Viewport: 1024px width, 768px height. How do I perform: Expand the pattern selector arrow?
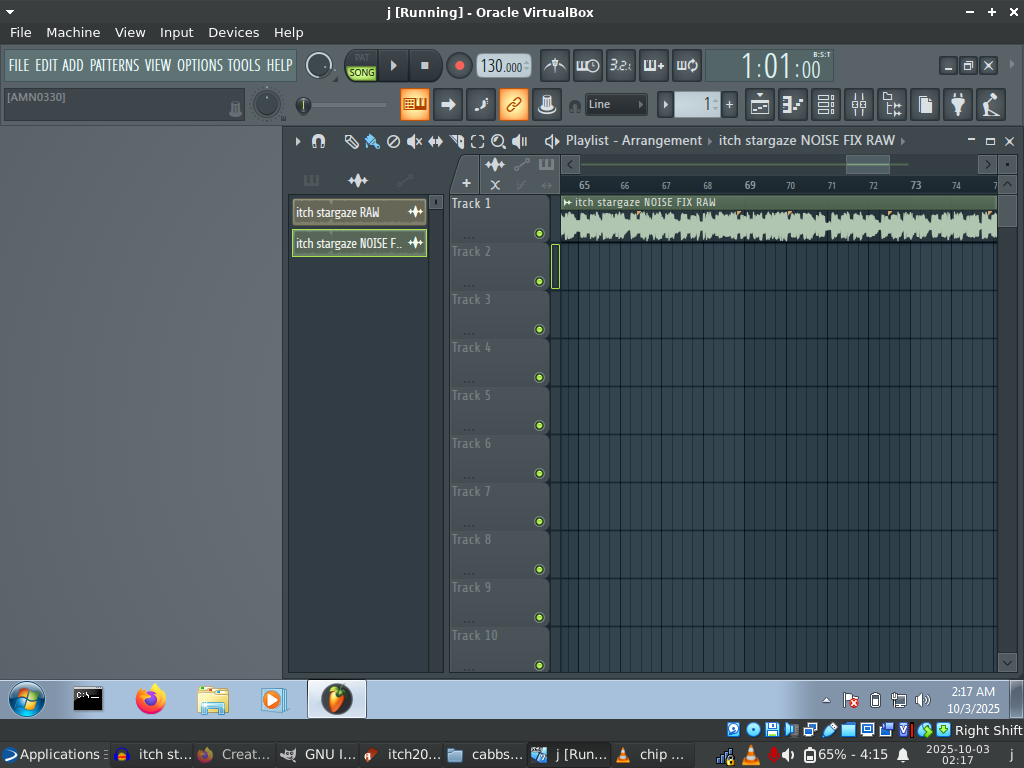(x=665, y=104)
